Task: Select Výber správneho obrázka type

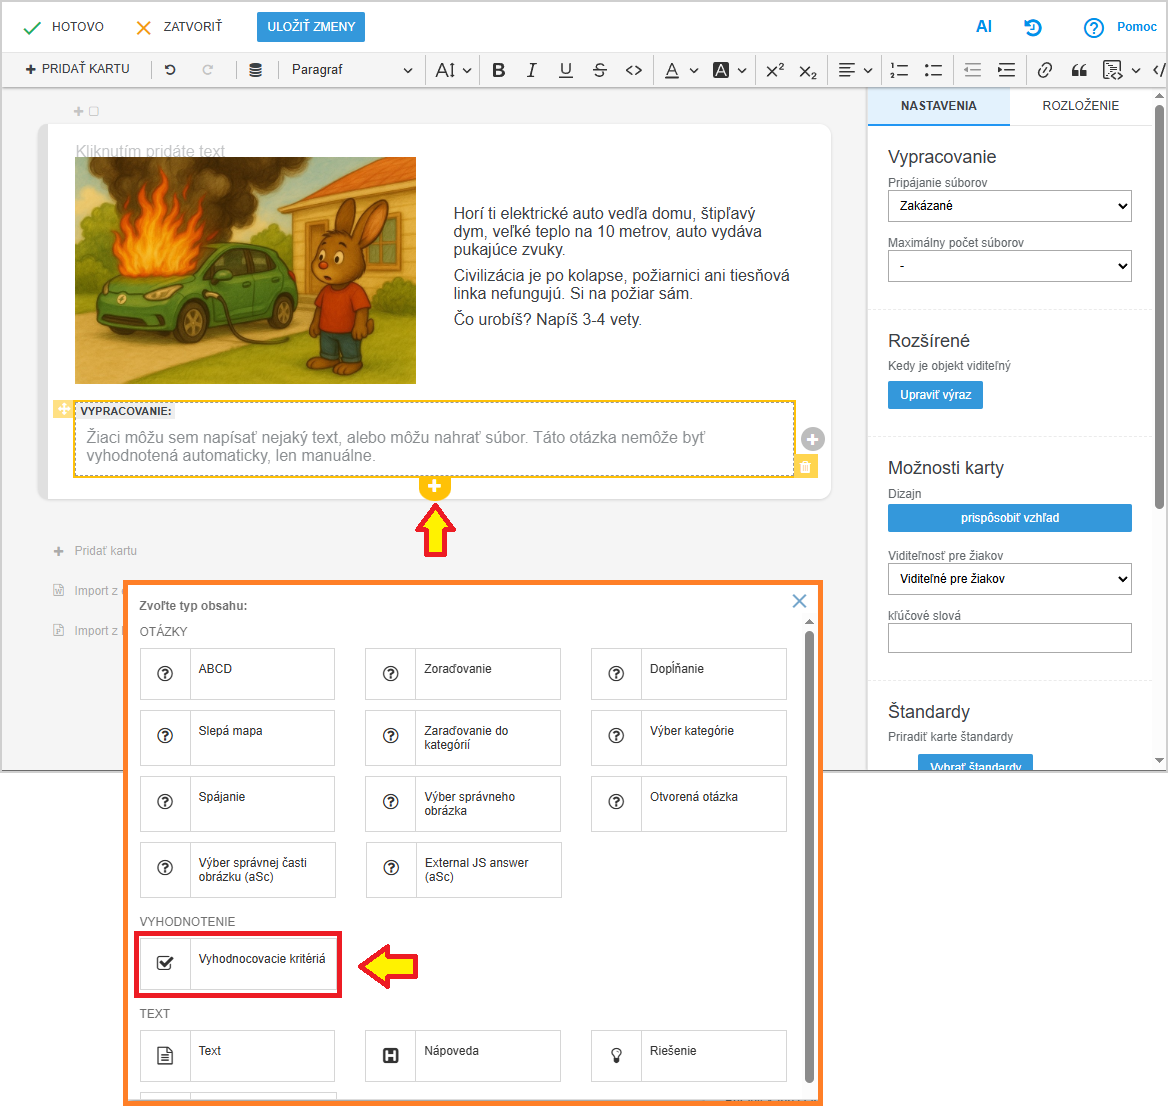Action: click(463, 803)
